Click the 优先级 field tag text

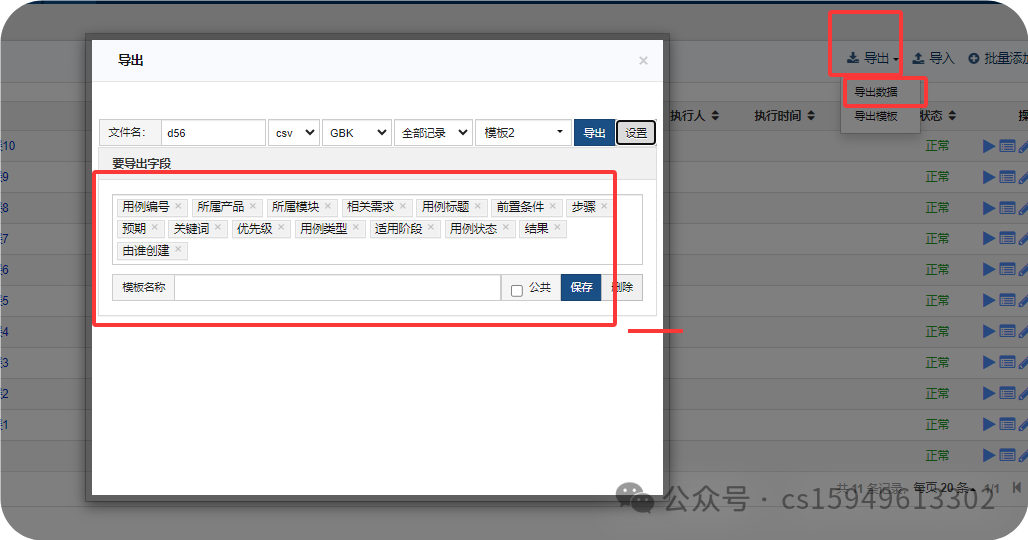(254, 228)
